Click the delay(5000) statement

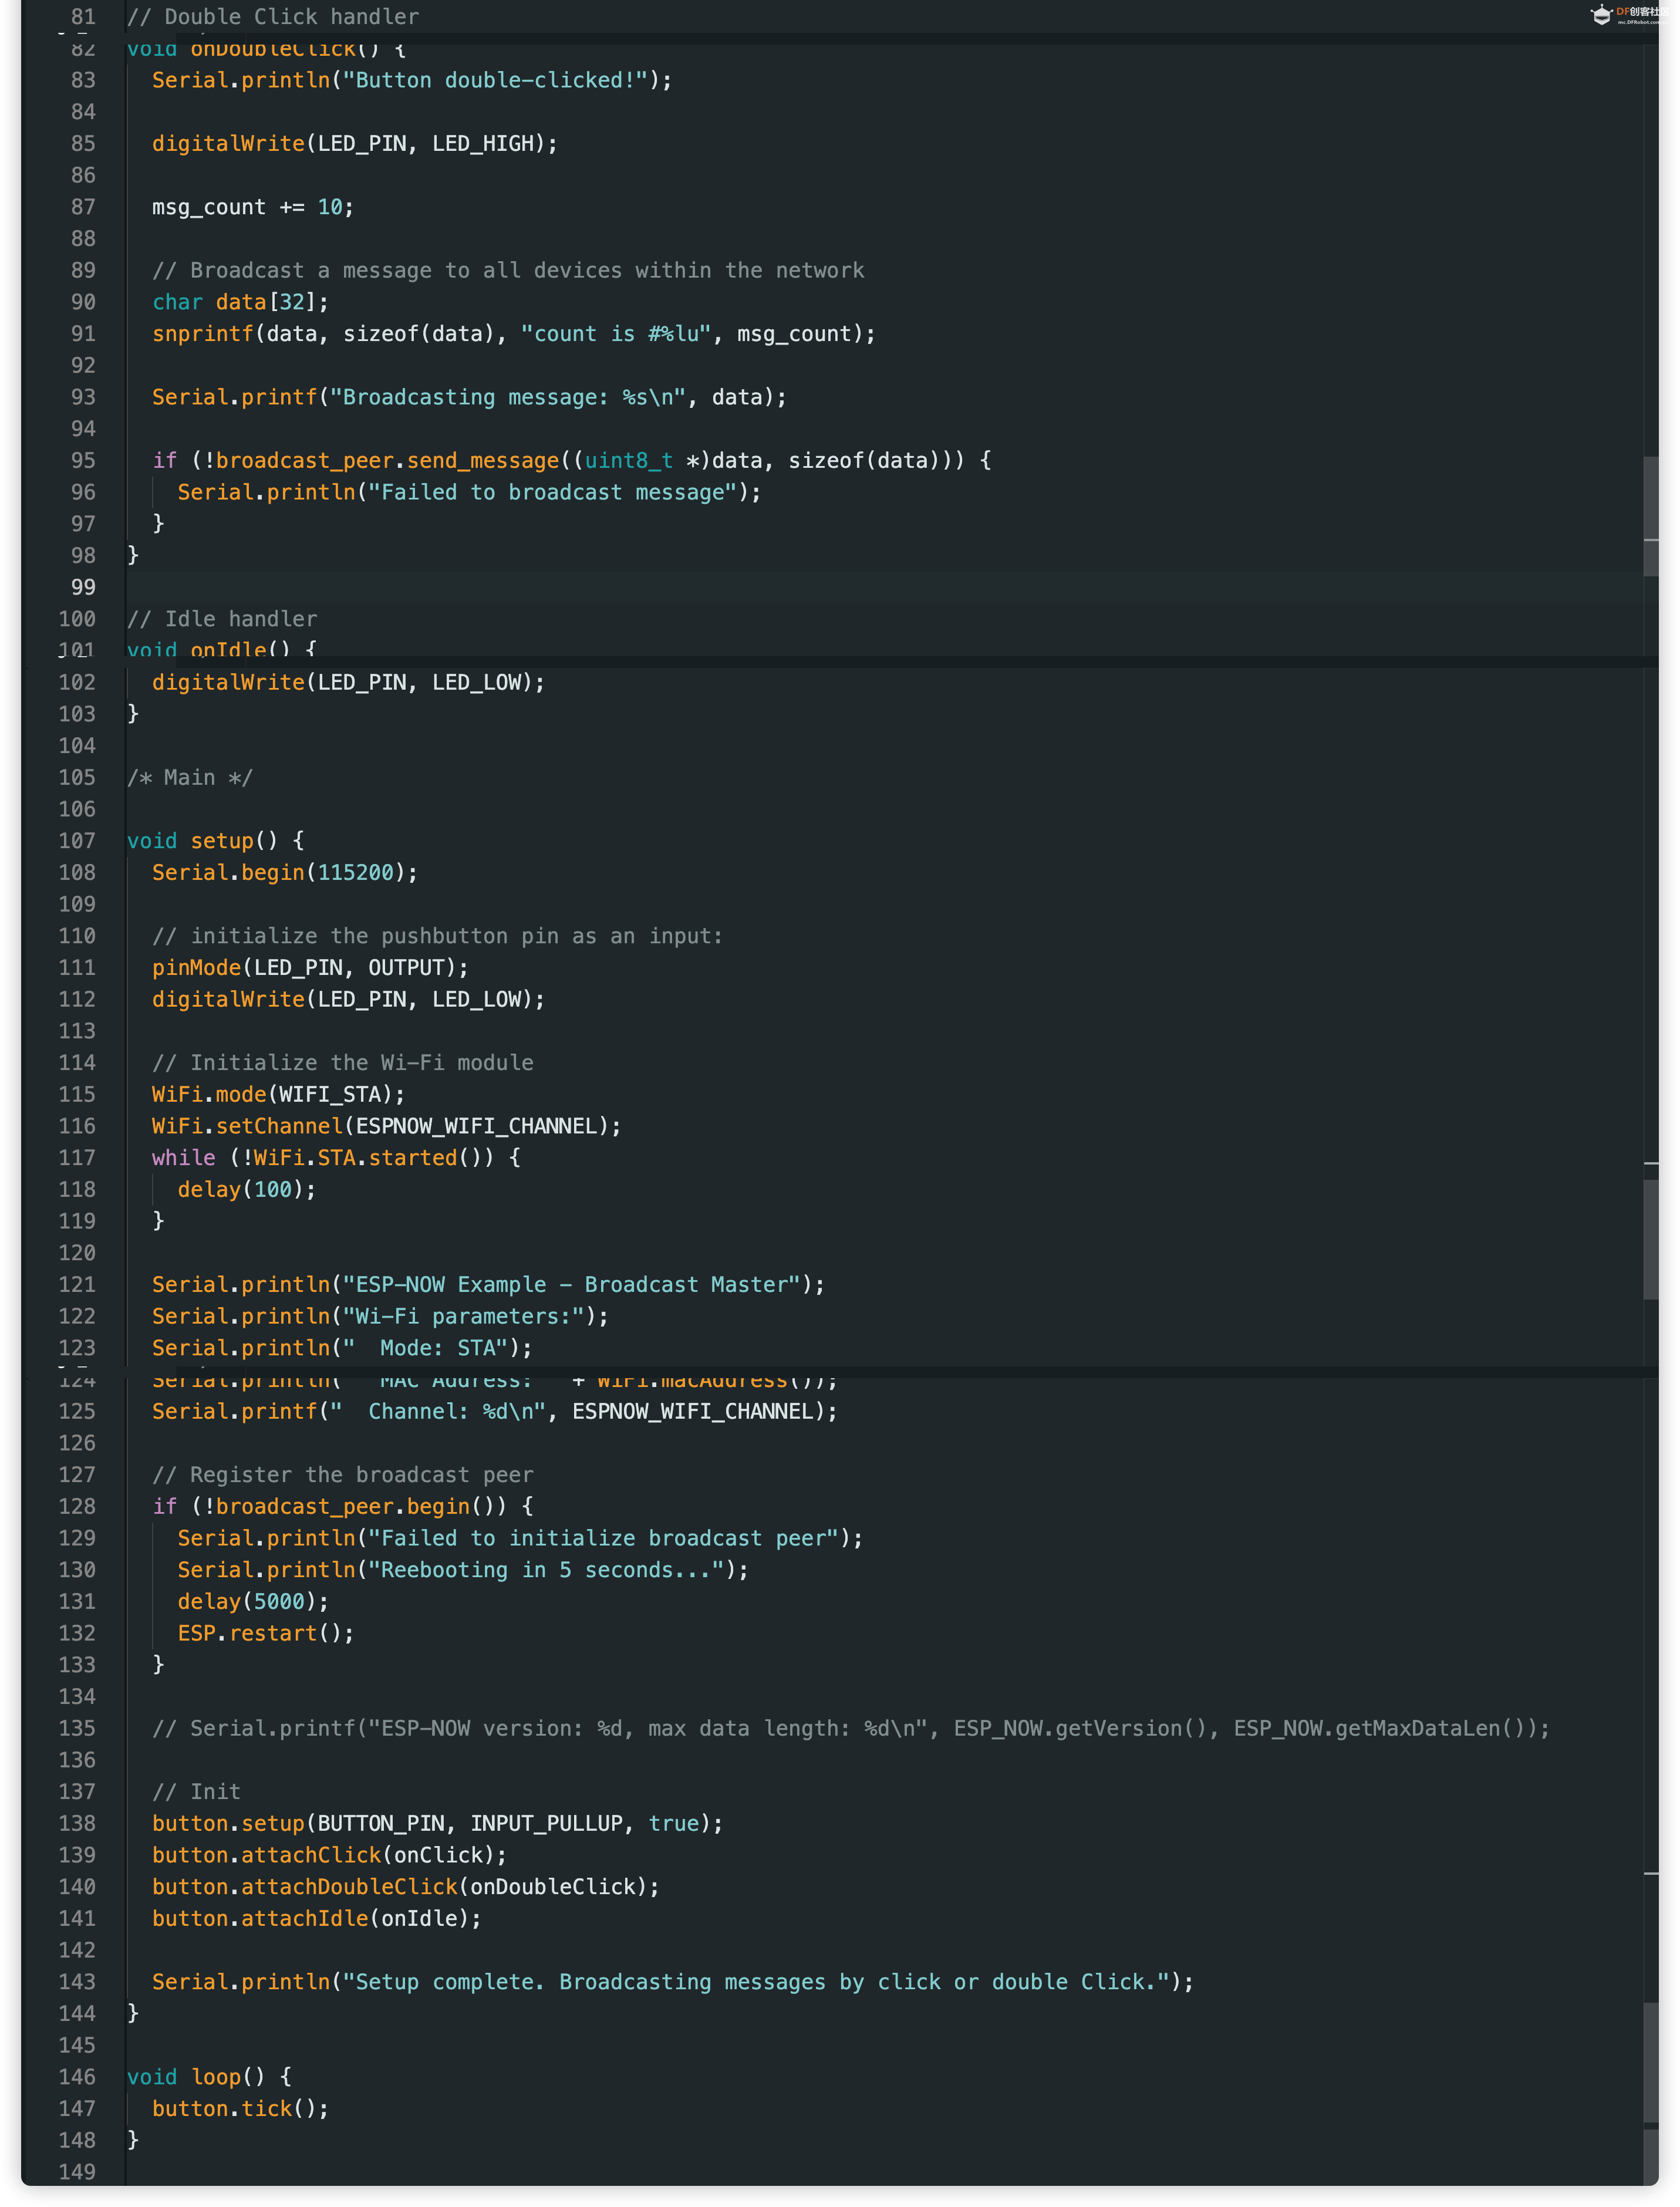(252, 1601)
